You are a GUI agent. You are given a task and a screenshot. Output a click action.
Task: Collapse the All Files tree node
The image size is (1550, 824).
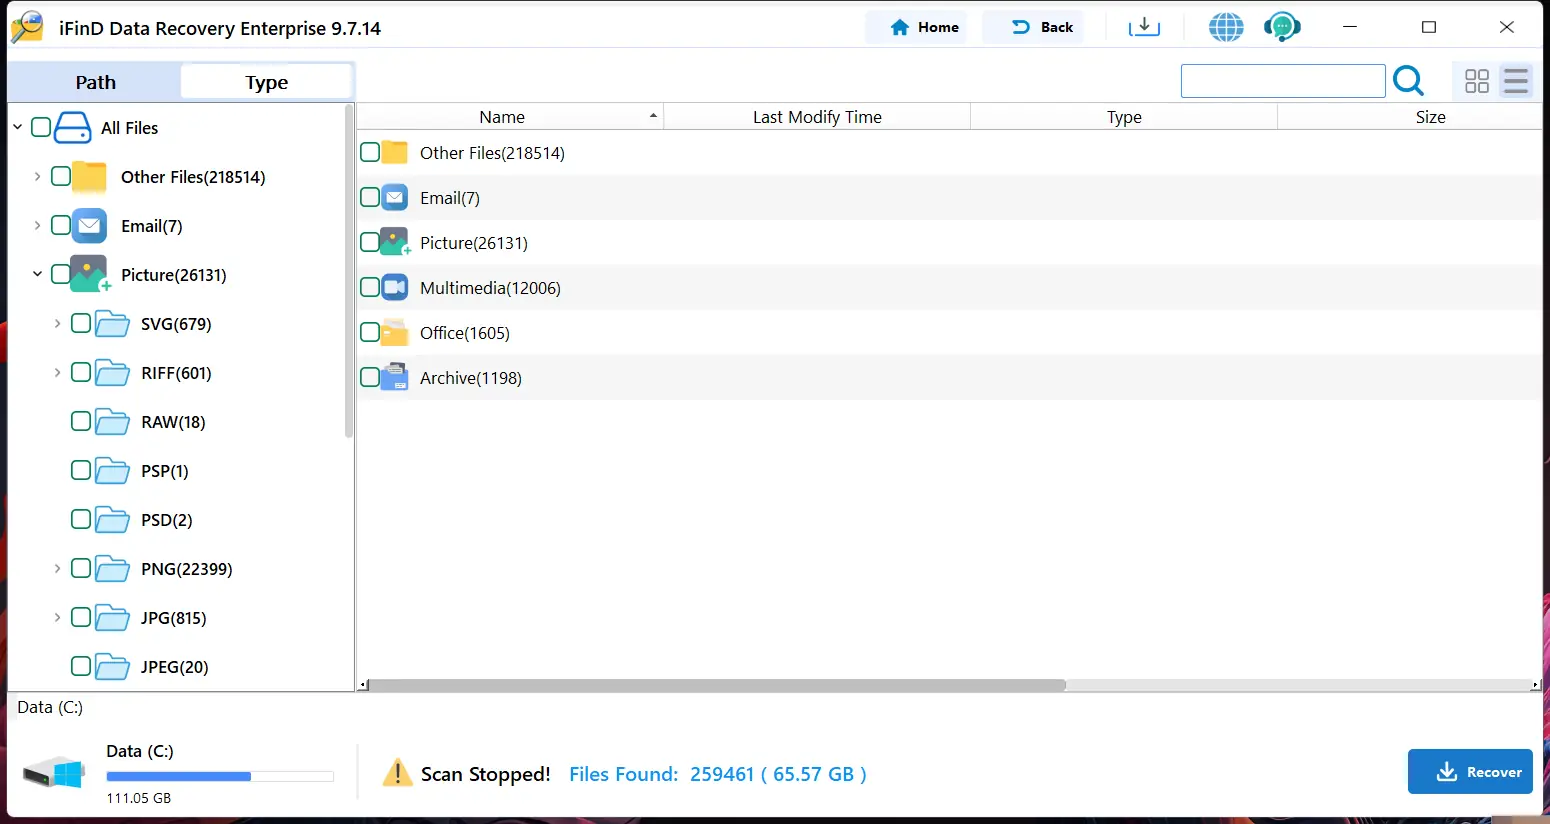pos(18,128)
